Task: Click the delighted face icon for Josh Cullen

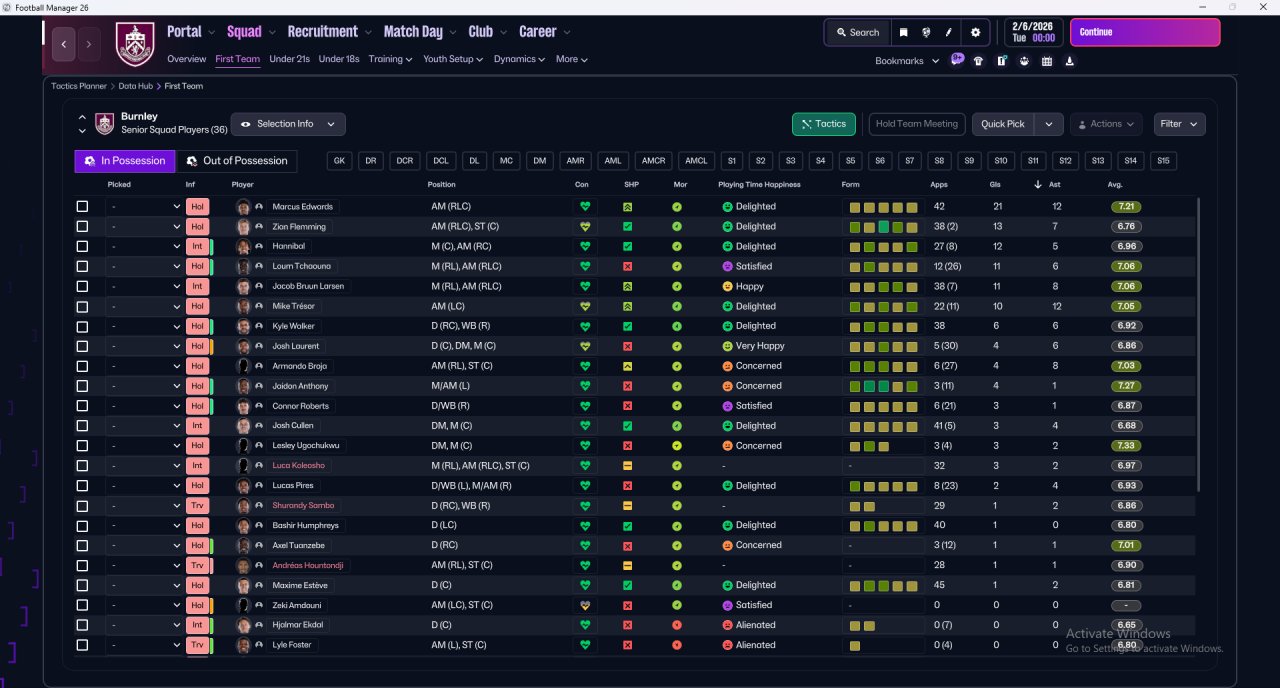Action: pos(727,426)
